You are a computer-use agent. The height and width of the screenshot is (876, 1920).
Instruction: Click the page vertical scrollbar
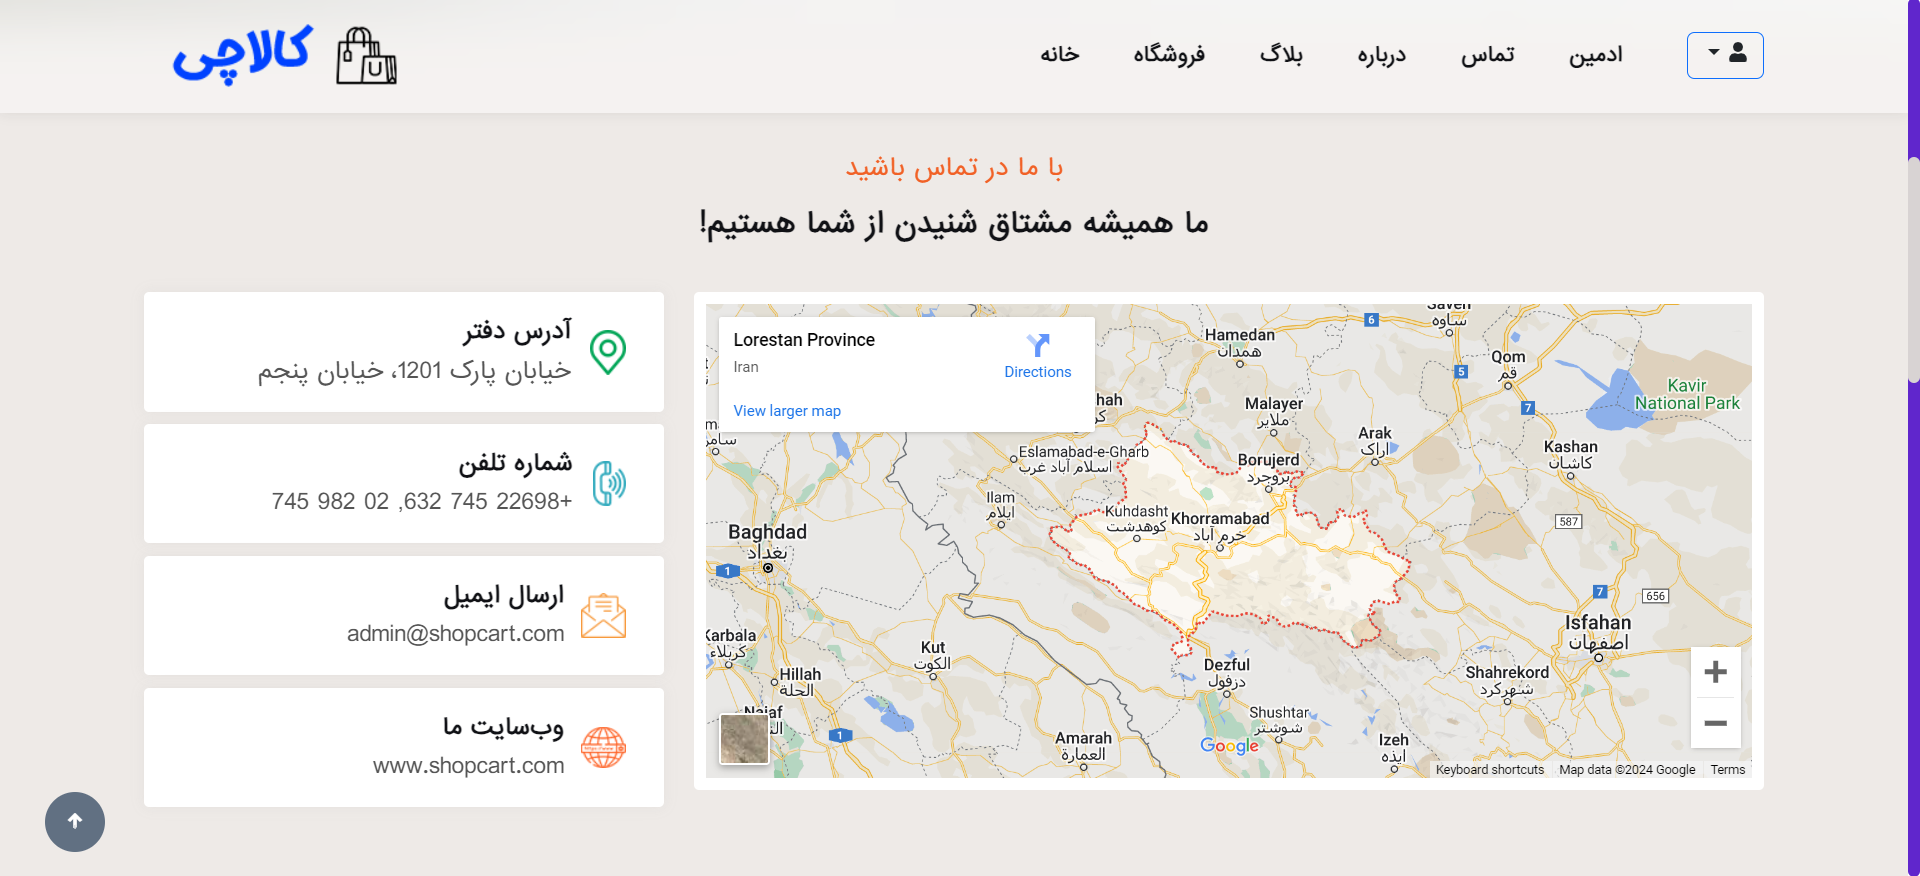click(x=1914, y=270)
